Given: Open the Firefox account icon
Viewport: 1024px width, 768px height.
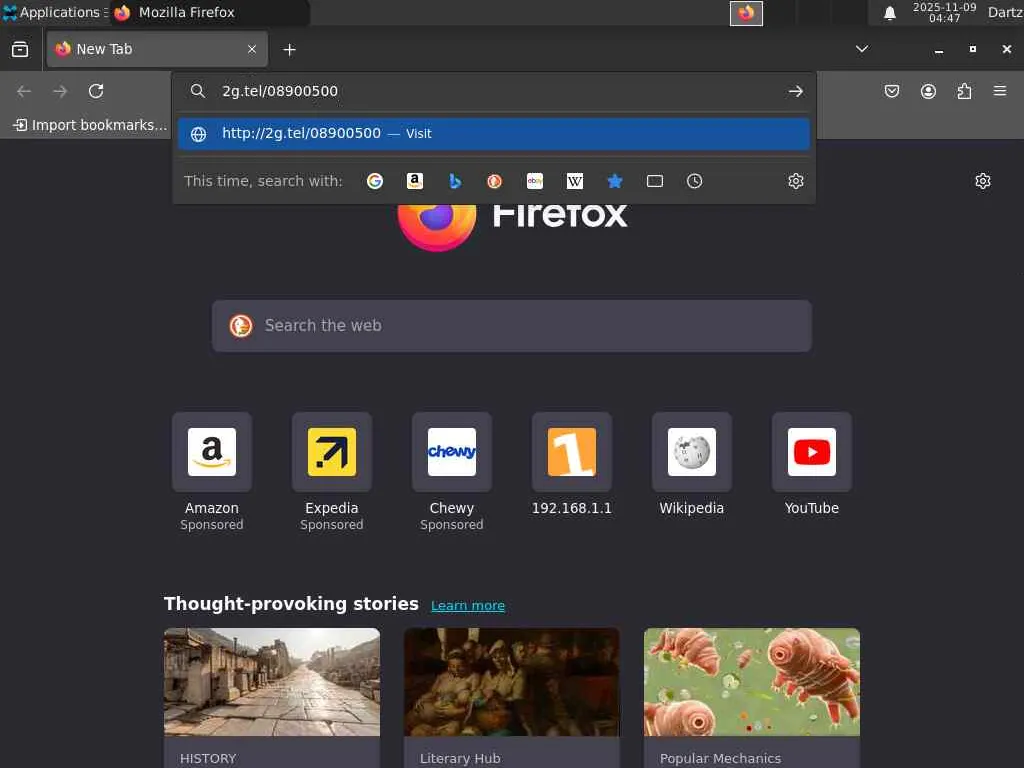Looking at the screenshot, I should (x=928, y=91).
